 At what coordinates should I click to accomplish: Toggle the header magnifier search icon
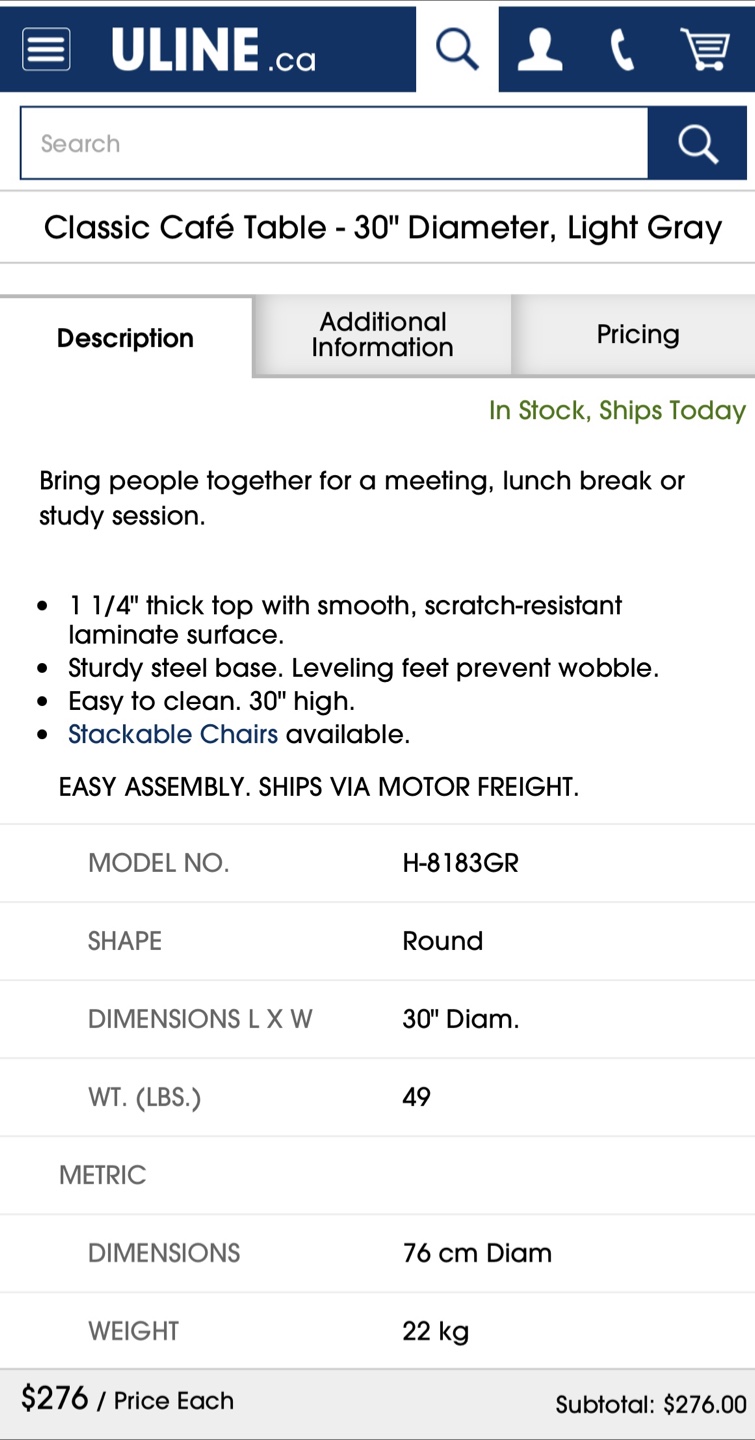(x=457, y=49)
